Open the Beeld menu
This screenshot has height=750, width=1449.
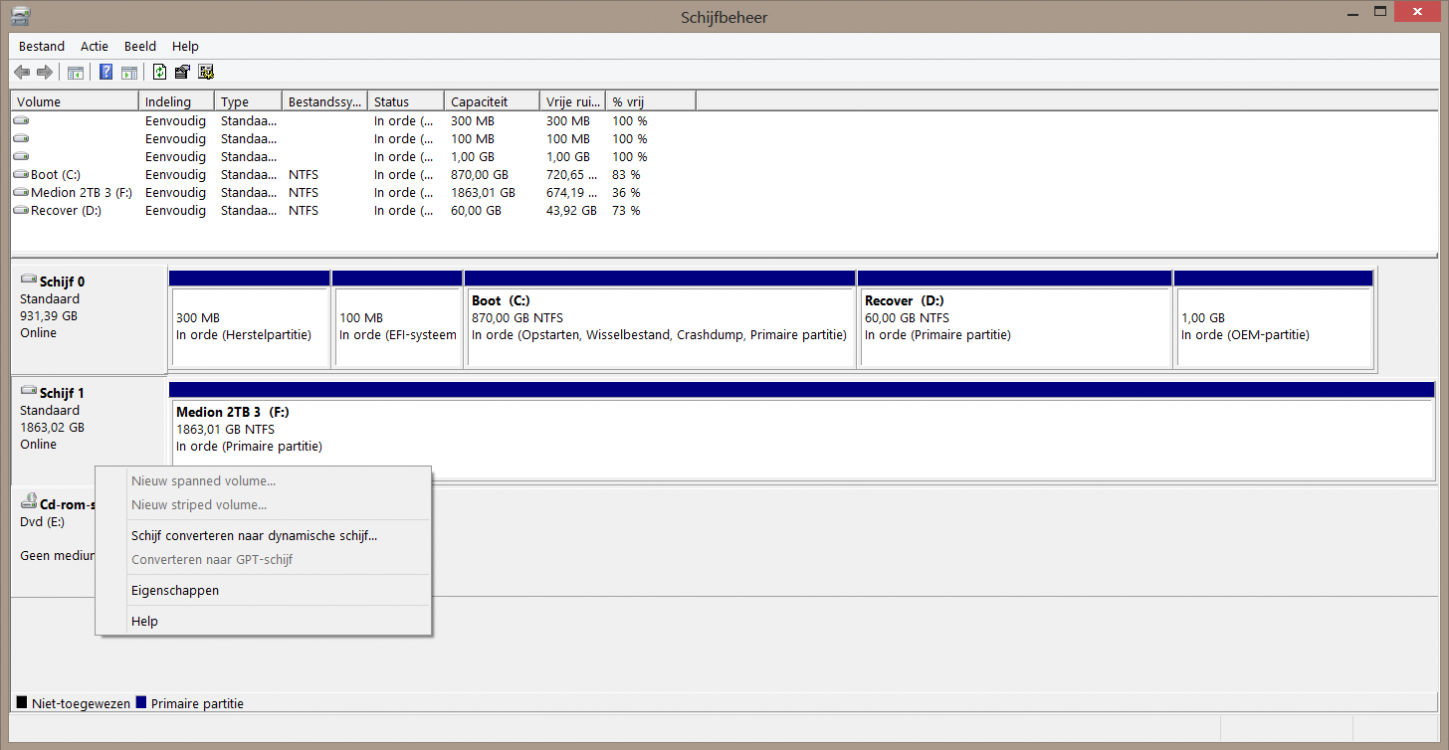click(x=139, y=46)
